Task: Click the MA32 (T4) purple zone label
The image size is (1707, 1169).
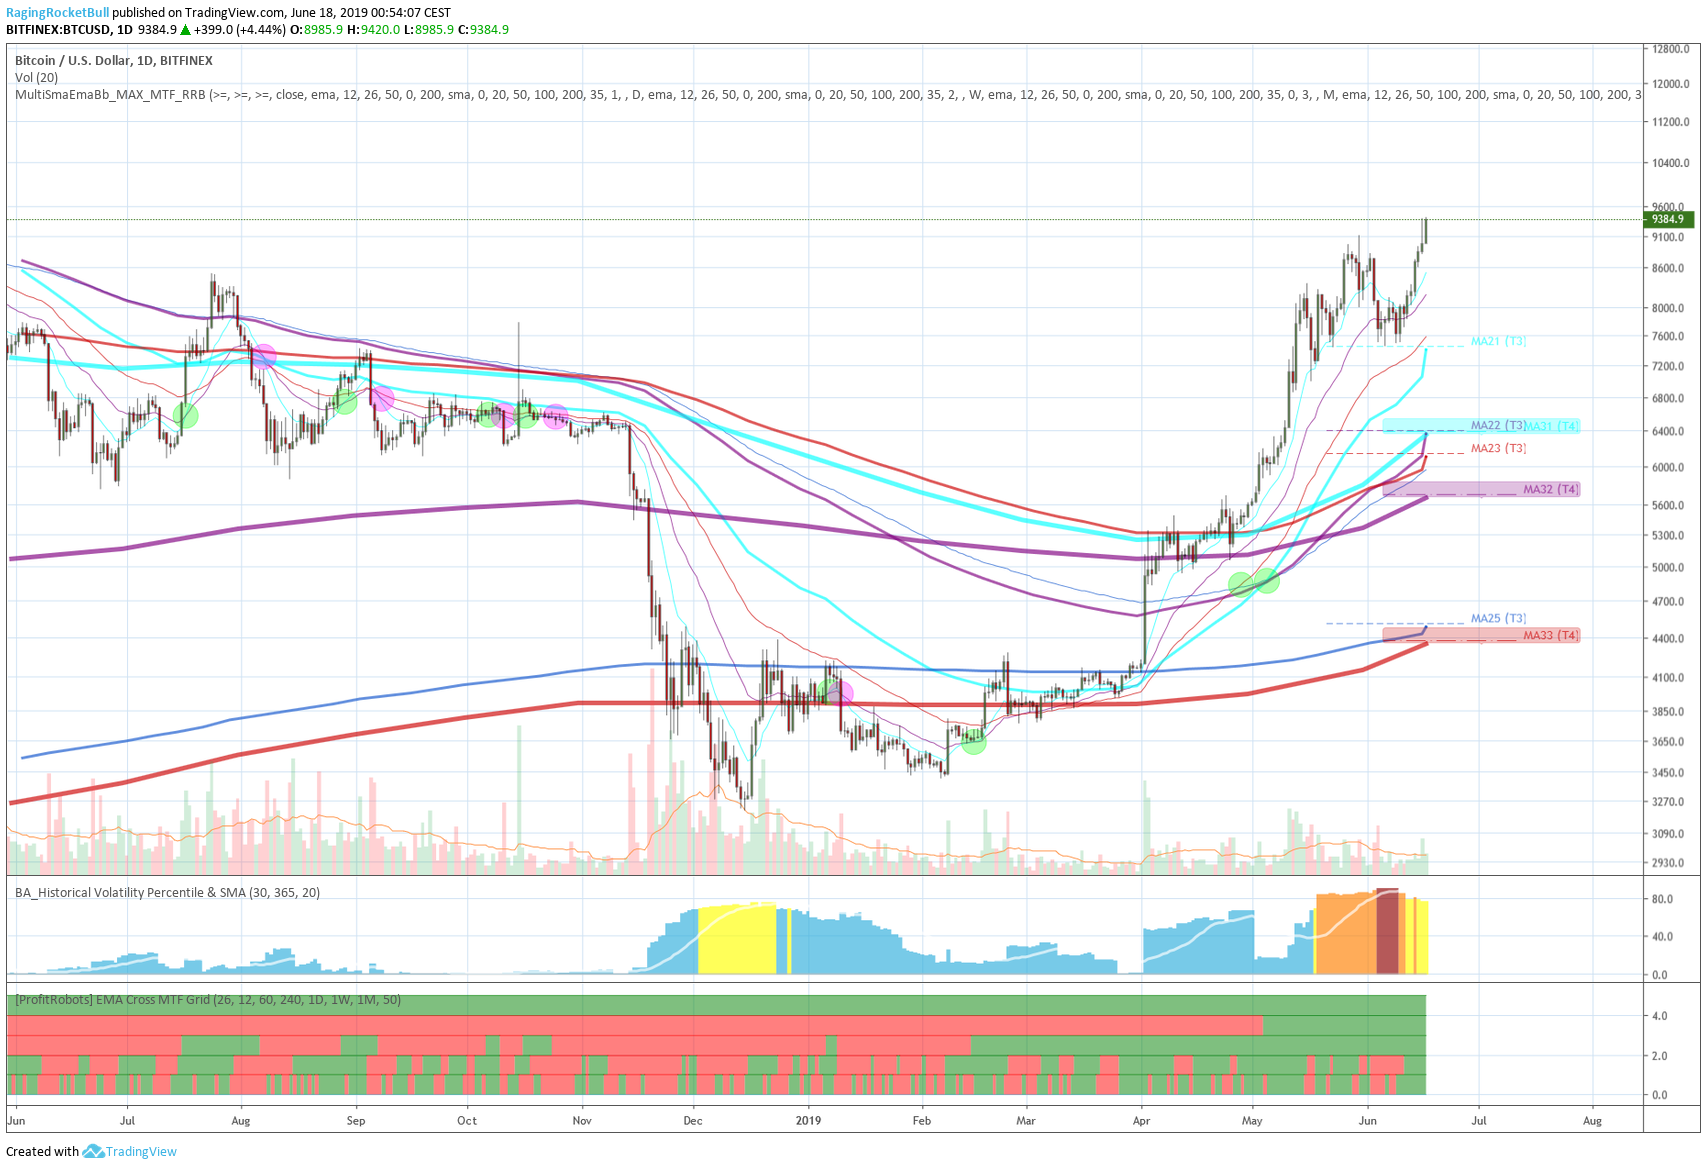Action: [x=1550, y=490]
